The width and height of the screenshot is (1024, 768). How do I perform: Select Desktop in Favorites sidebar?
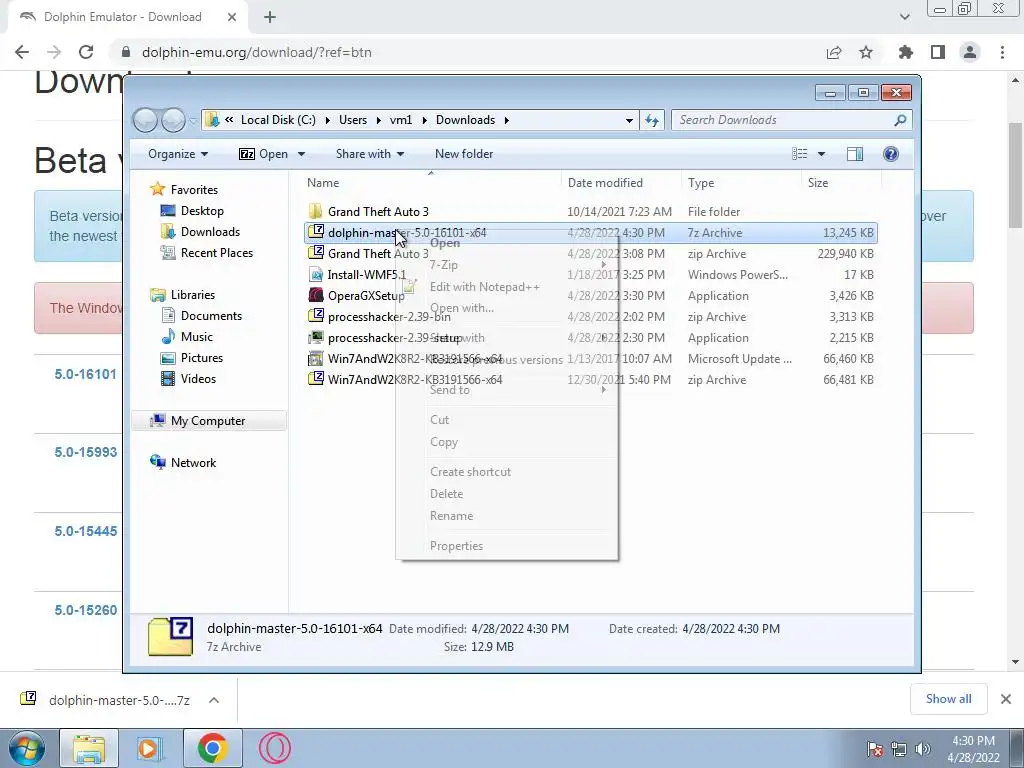click(x=192, y=211)
